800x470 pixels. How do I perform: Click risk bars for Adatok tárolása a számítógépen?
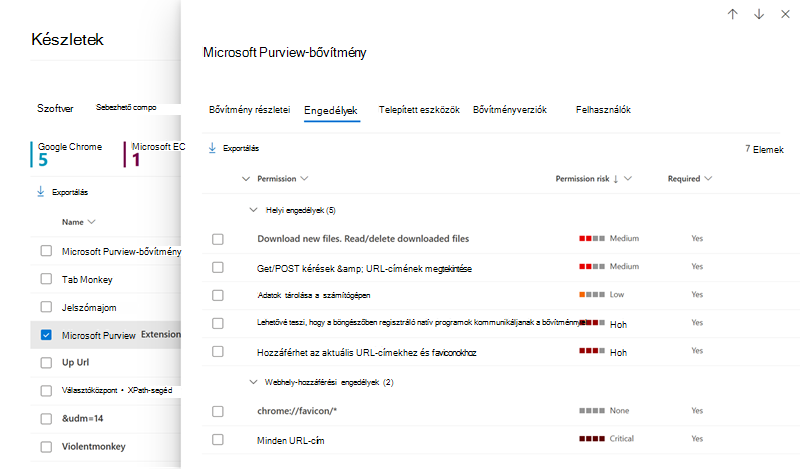592,294
